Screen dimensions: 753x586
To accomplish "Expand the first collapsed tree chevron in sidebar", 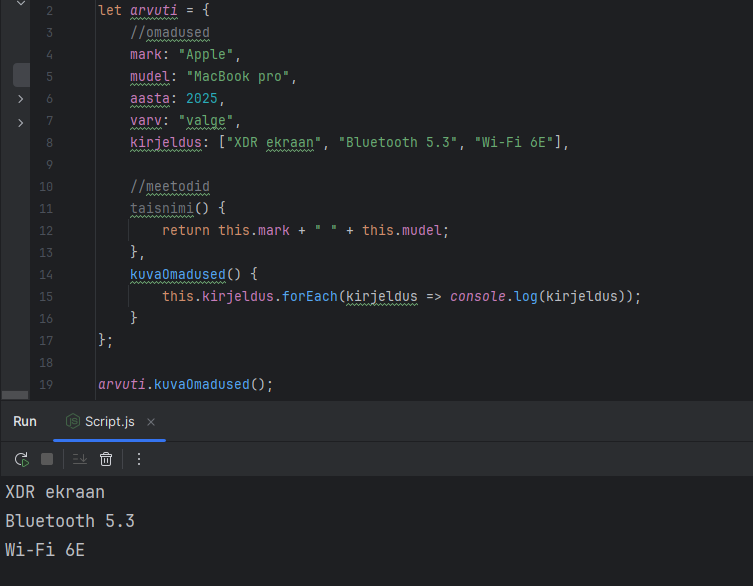I will [x=21, y=99].
